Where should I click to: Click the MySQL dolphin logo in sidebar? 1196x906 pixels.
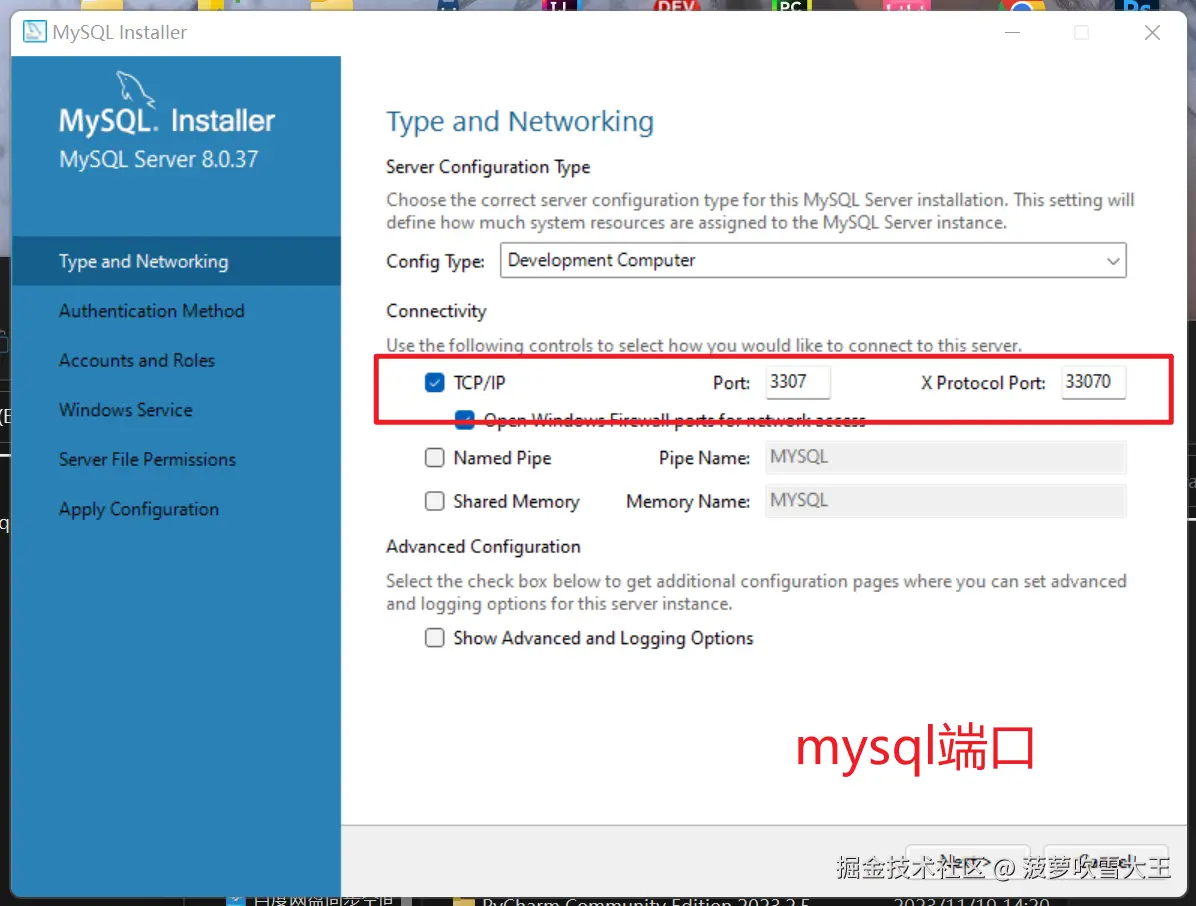136,90
